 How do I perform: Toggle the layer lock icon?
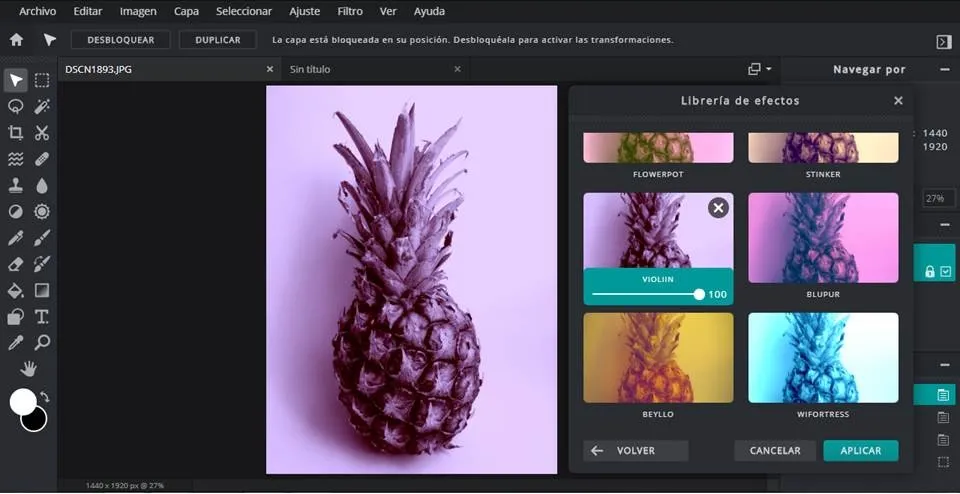point(930,271)
